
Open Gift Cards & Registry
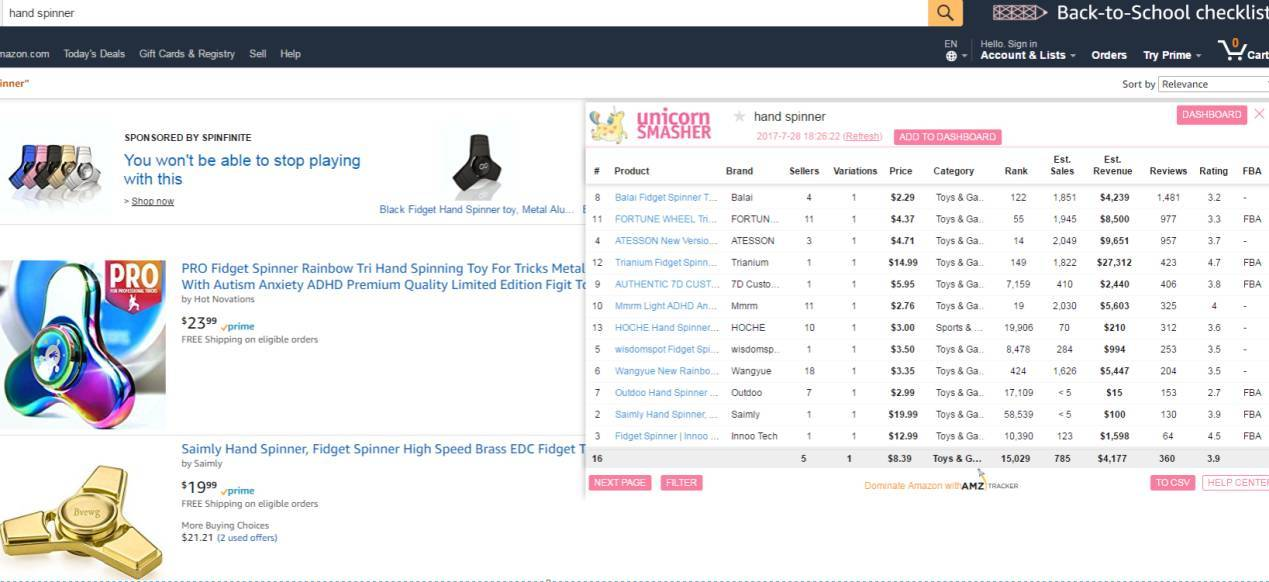pyautogui.click(x=187, y=54)
